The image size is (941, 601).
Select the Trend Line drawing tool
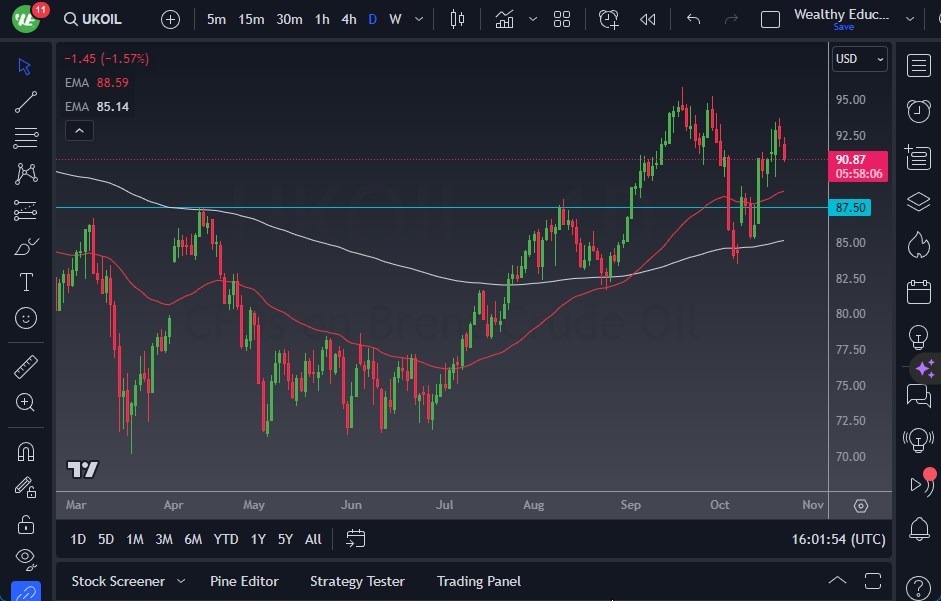pyautogui.click(x=26, y=101)
